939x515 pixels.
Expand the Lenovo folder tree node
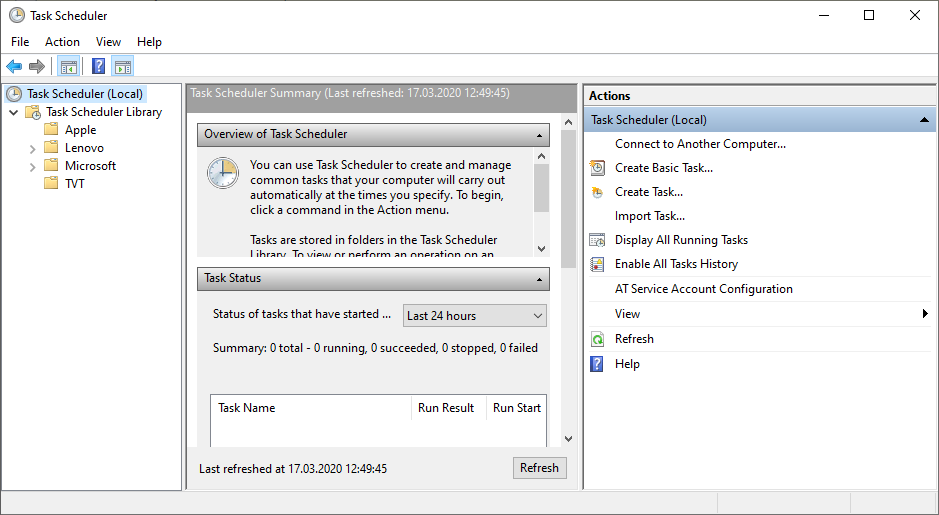[x=33, y=148]
